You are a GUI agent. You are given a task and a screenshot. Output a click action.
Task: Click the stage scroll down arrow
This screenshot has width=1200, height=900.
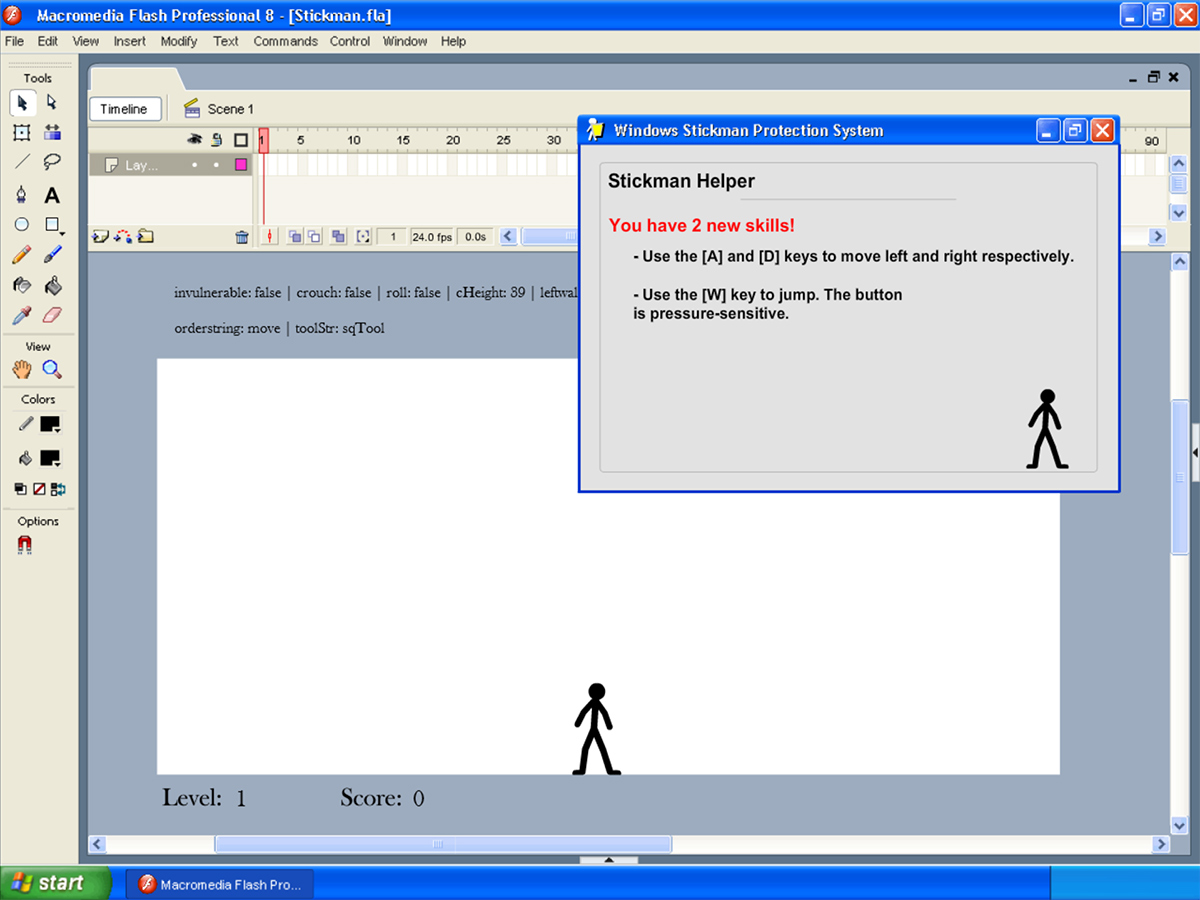(1179, 824)
